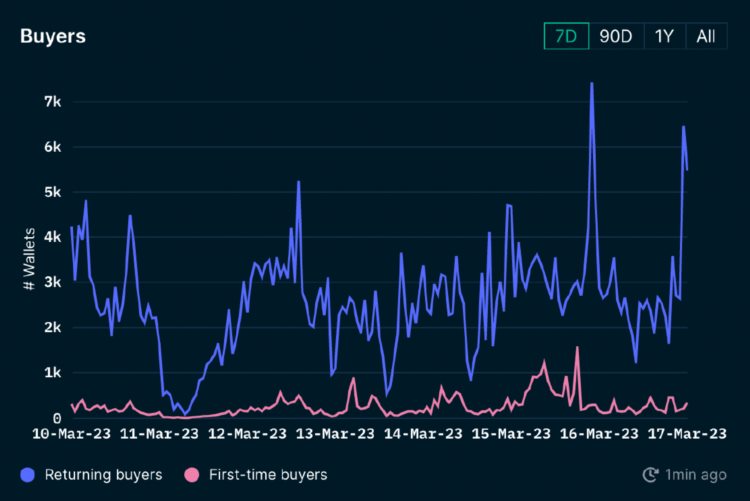Click the blue Returning buyers legend dot

[29, 475]
